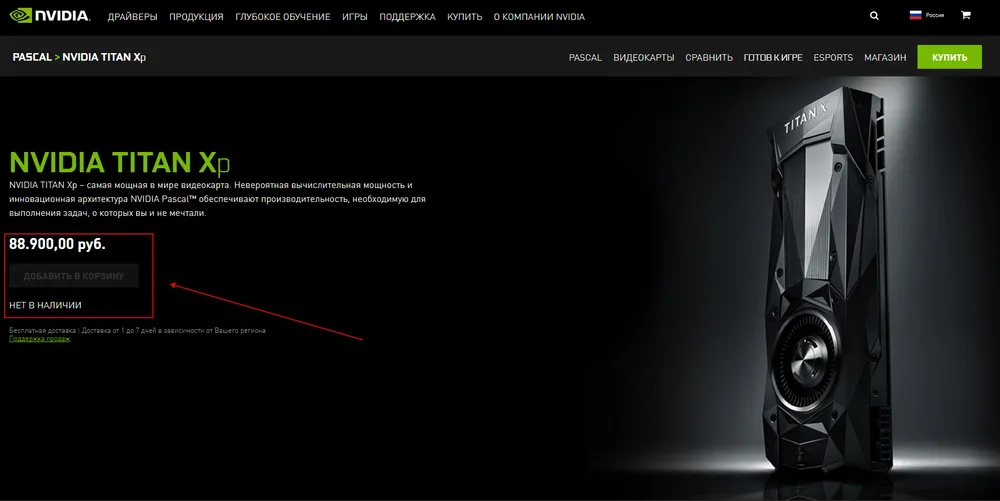Screen dimensions: 1000x501
Task: Open the Поддержка продаж link
Action: (40, 339)
